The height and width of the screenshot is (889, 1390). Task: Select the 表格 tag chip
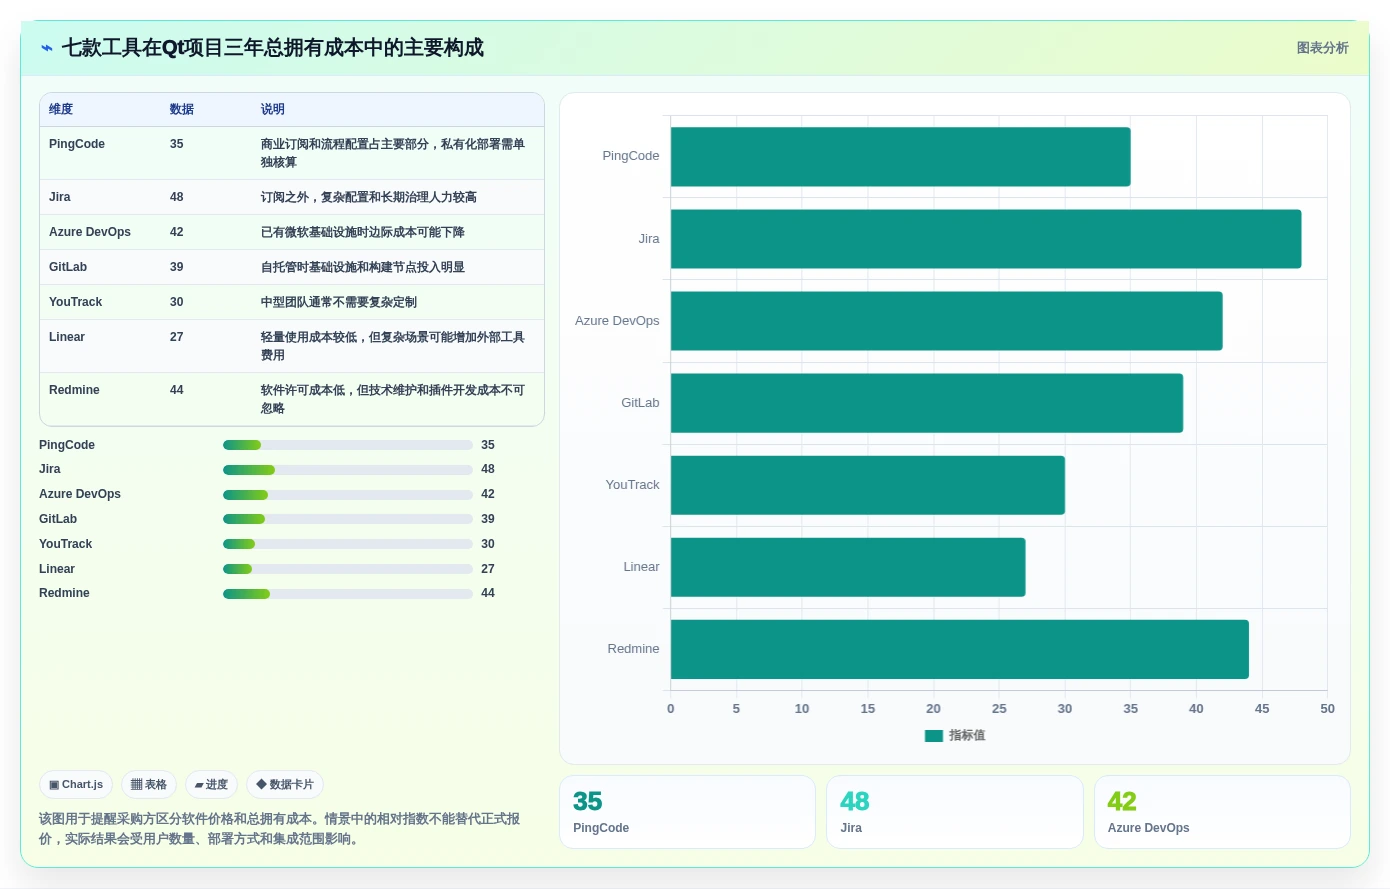[x=149, y=785]
